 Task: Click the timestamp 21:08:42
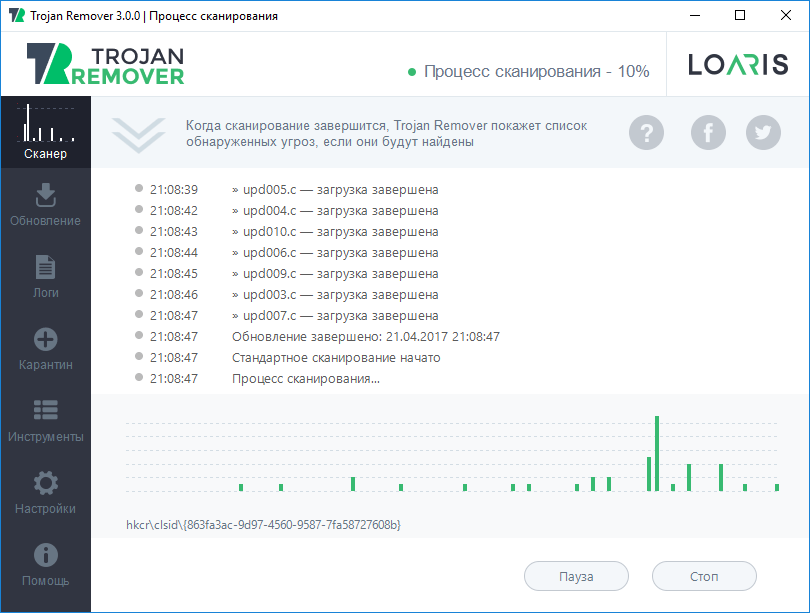click(174, 211)
